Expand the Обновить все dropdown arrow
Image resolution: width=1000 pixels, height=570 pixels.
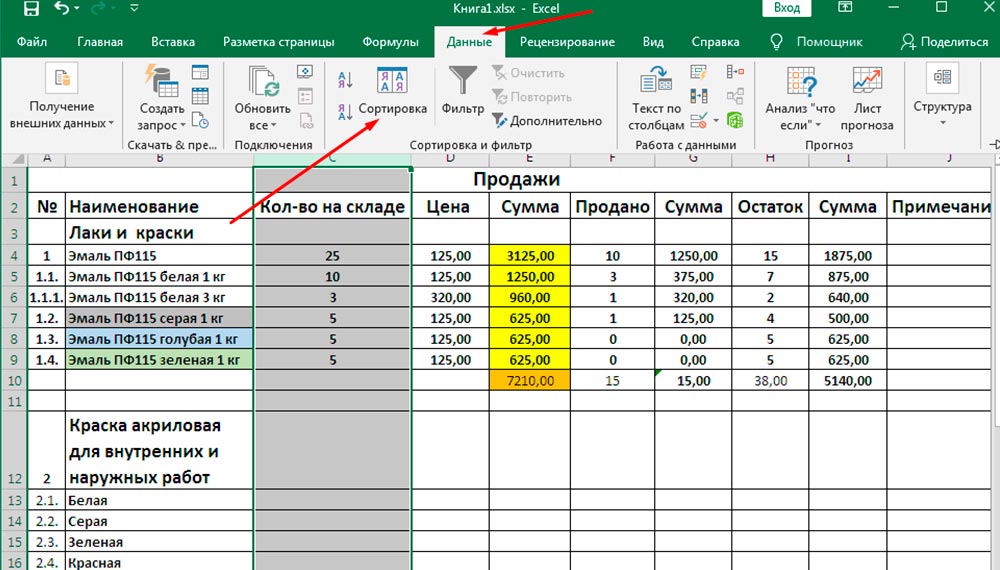(x=274, y=126)
